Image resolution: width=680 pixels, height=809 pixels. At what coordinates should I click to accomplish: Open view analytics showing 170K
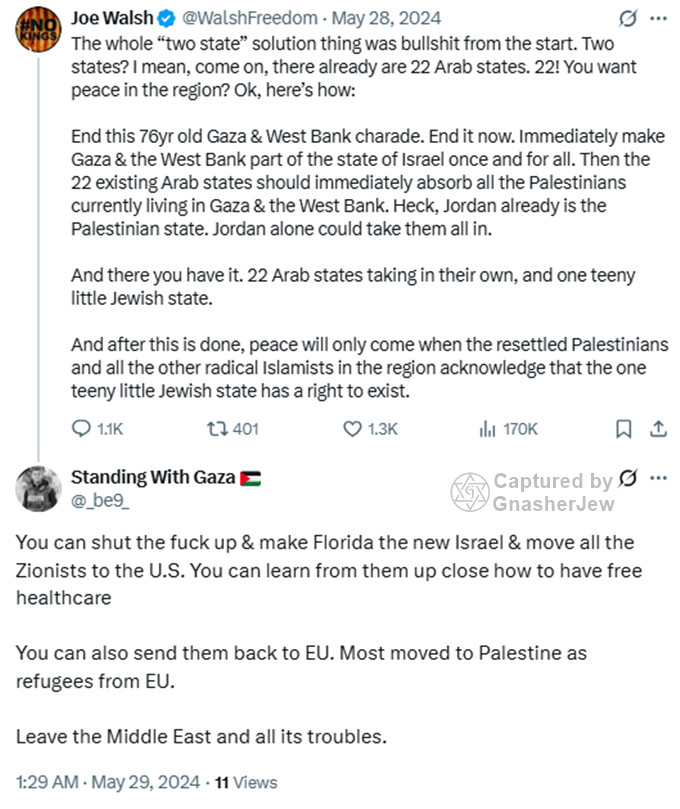pyautogui.click(x=488, y=428)
